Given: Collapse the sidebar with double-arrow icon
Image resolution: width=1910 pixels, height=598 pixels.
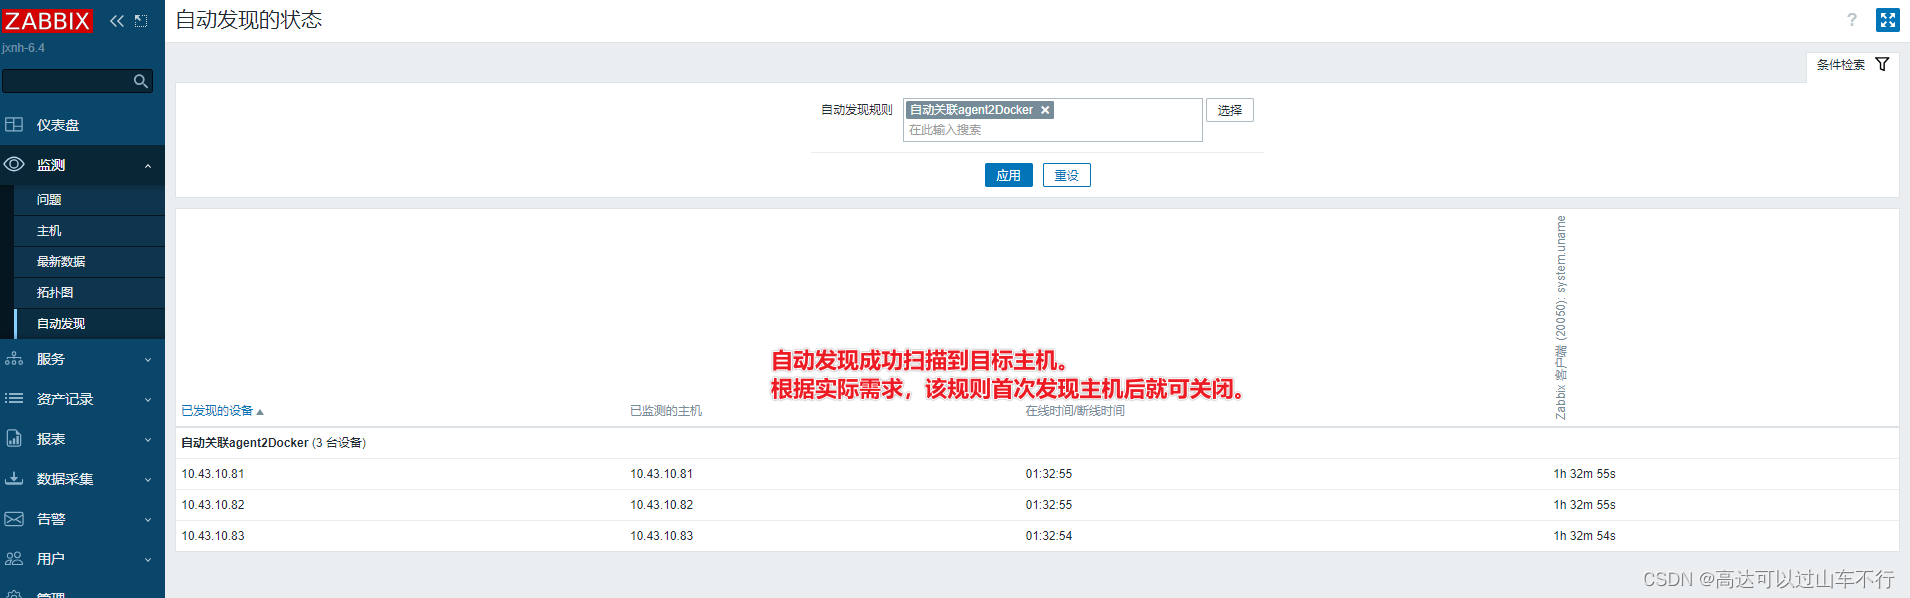Looking at the screenshot, I should coord(117,21).
